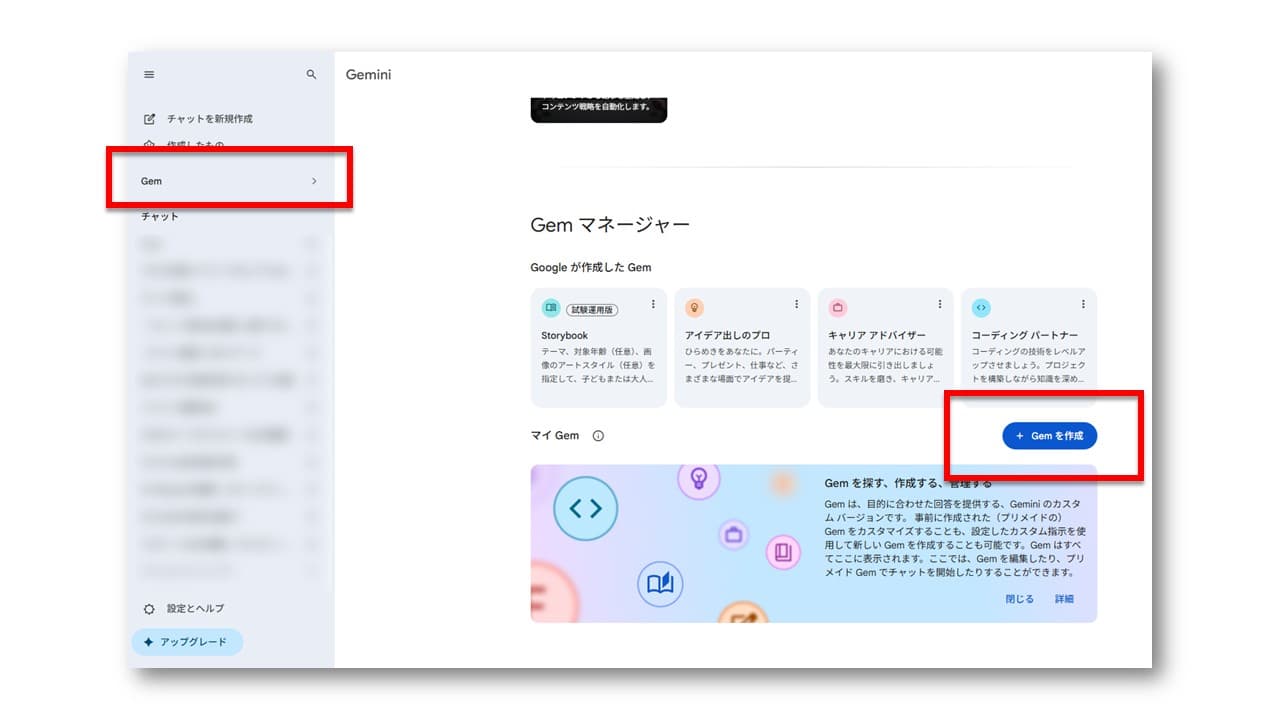Image resolution: width=1280 pixels, height=720 pixels.
Task: Select Gem in the sidebar menu
Action: (x=152, y=181)
